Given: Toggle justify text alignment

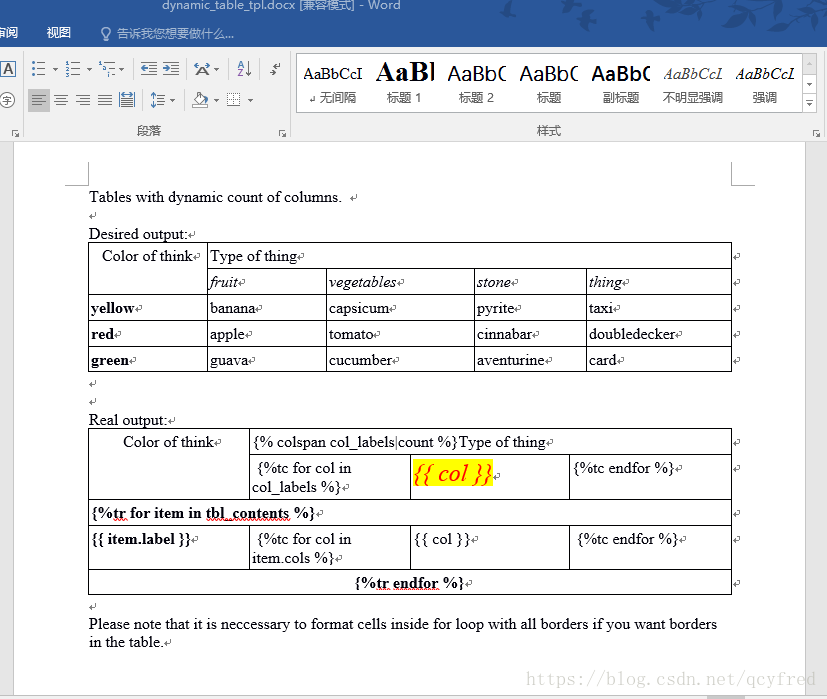Looking at the screenshot, I should [x=105, y=100].
